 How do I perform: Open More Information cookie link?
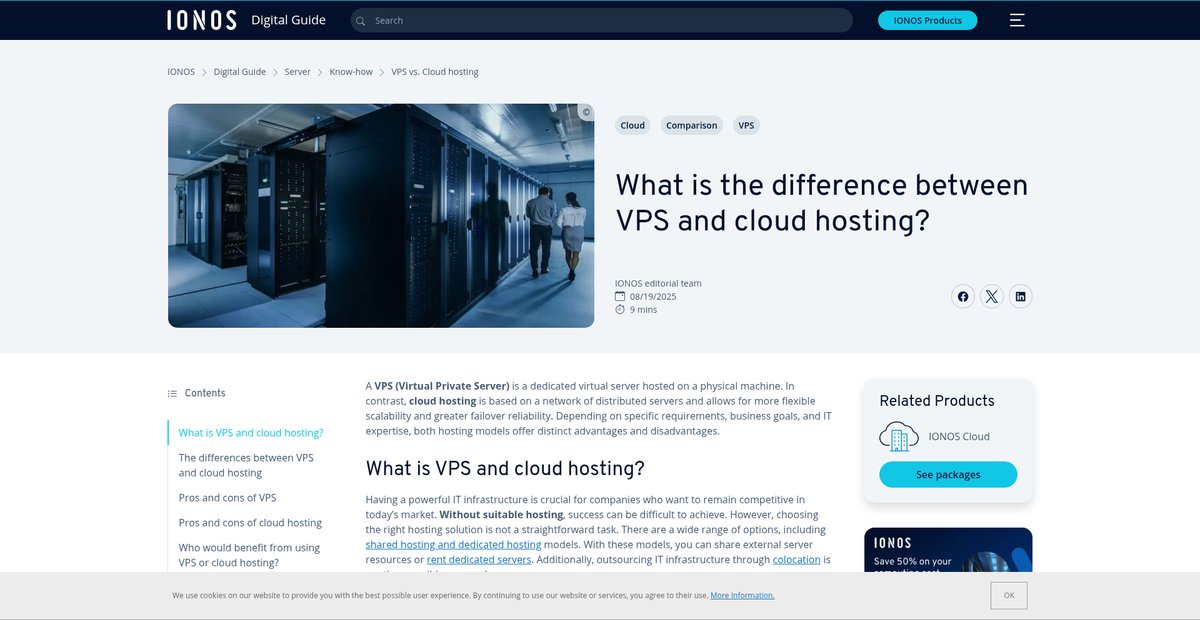coord(742,595)
